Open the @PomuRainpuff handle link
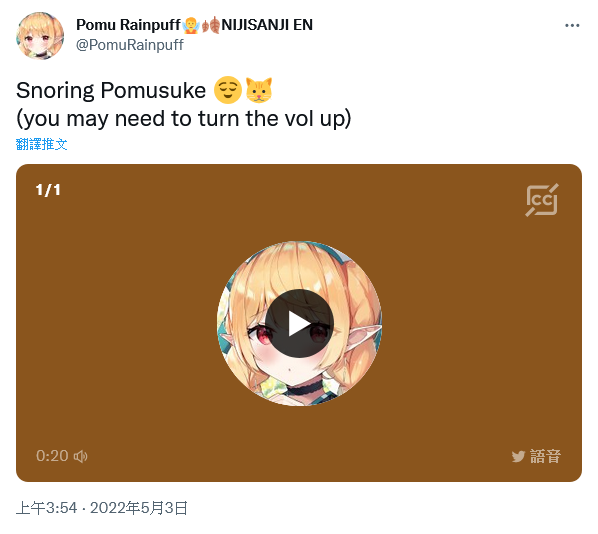 pos(130,45)
